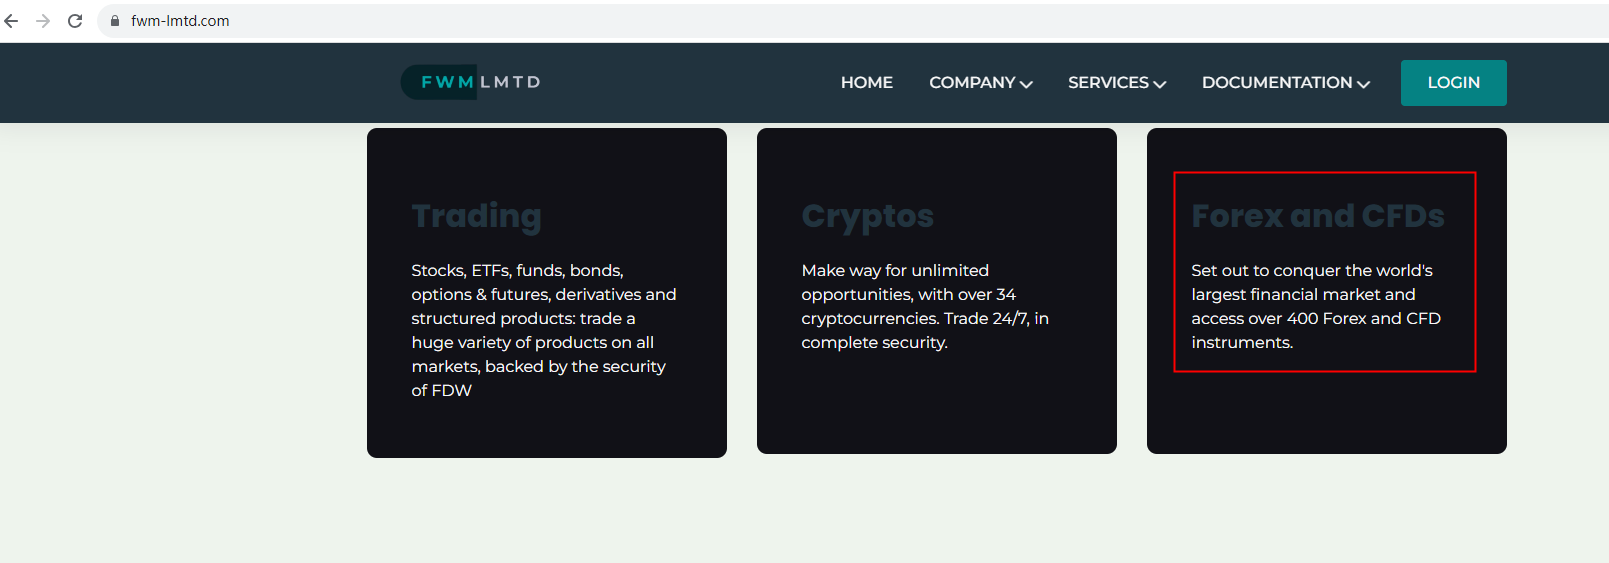This screenshot has height=563, width=1609.
Task: Click the browser back arrow
Action: point(12,21)
